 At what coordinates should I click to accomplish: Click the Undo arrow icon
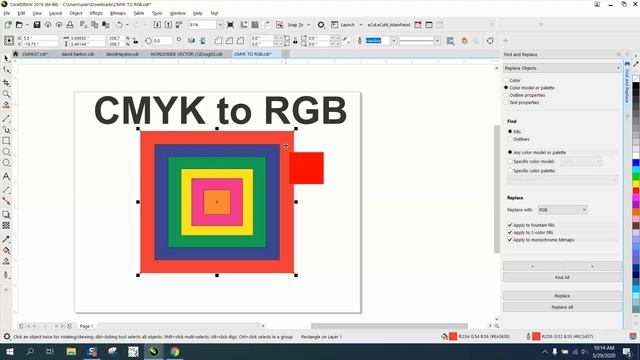[119, 25]
